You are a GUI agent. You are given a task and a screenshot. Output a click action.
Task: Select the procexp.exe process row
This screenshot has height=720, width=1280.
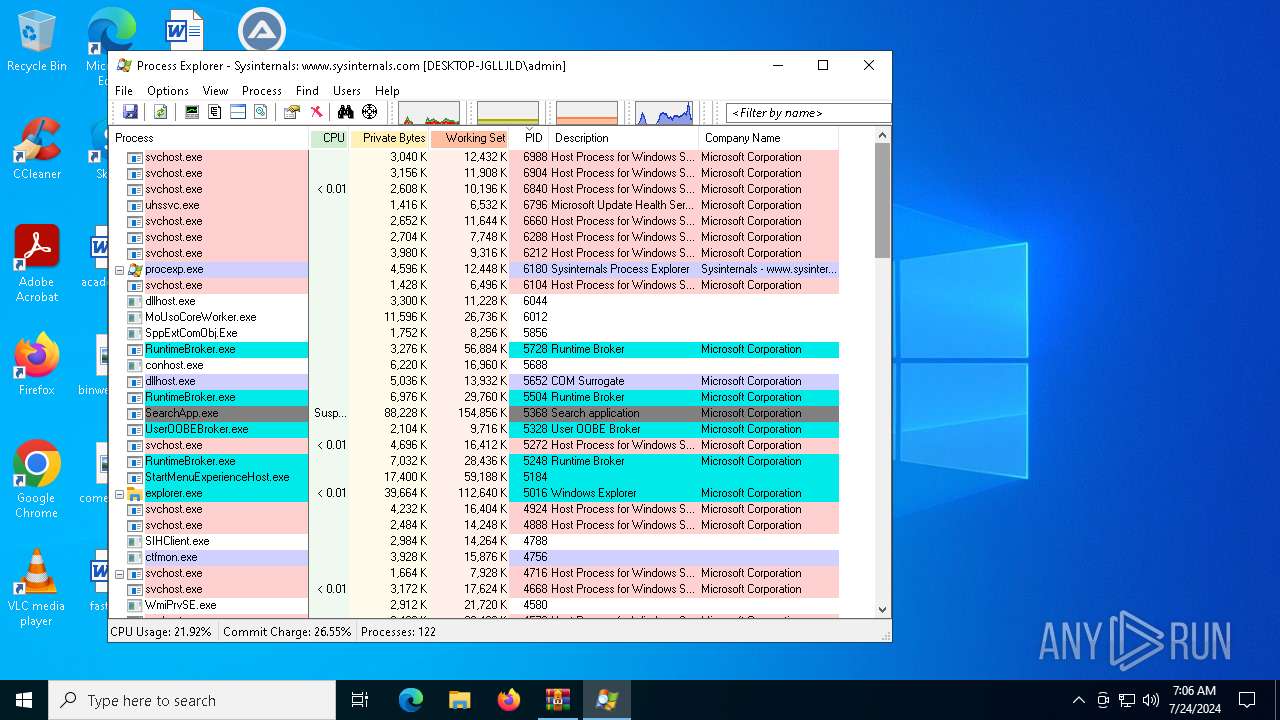click(474, 269)
